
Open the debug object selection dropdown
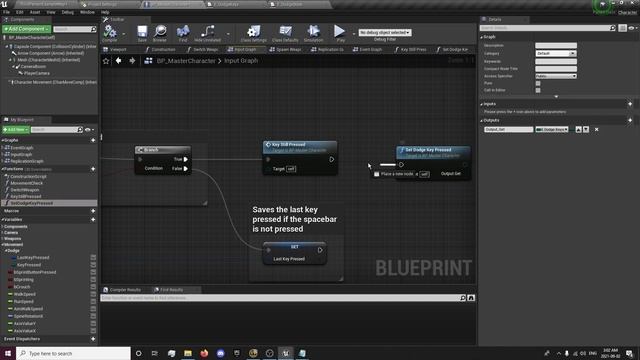point(385,32)
